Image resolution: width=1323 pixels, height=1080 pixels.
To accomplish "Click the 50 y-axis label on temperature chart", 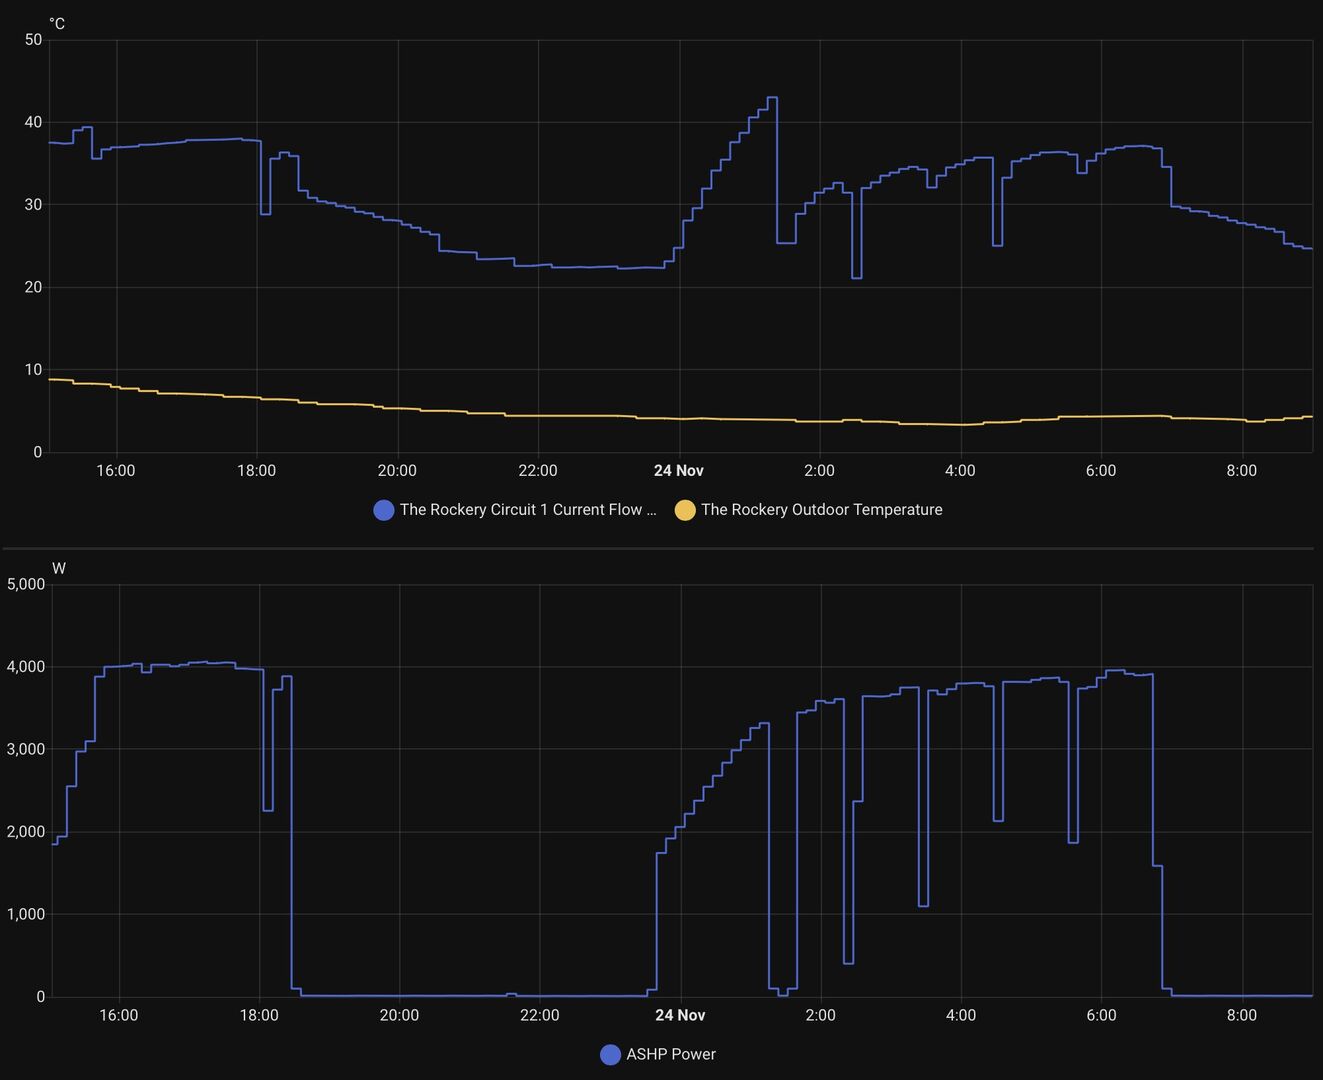I will (x=34, y=40).
